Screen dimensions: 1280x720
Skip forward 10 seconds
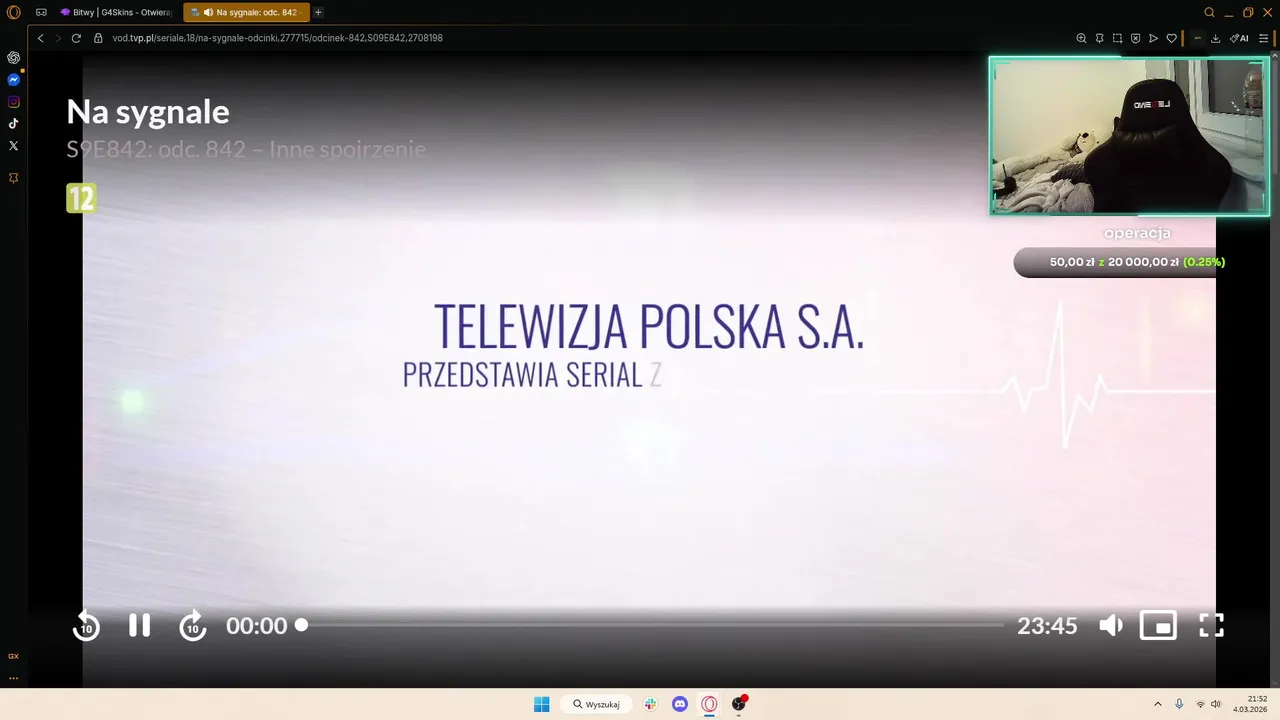click(x=193, y=625)
